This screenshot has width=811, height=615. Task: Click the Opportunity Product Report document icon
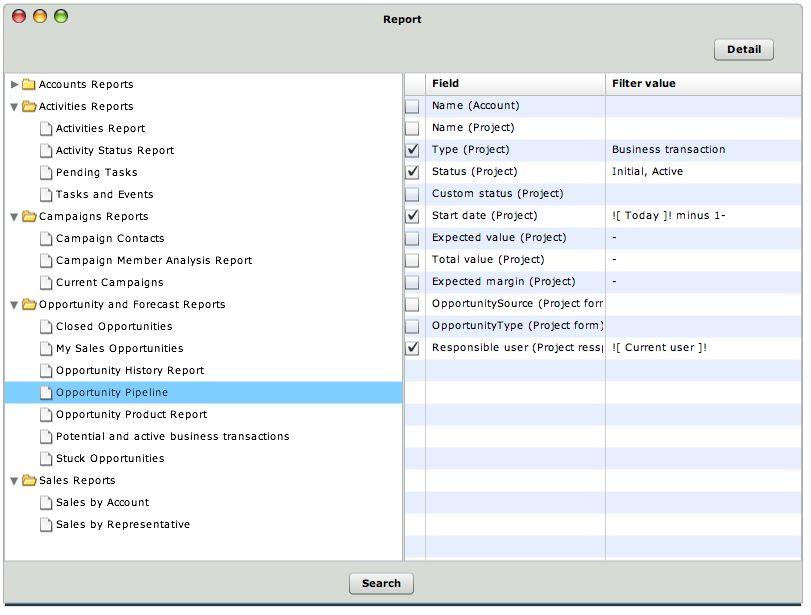(46, 414)
